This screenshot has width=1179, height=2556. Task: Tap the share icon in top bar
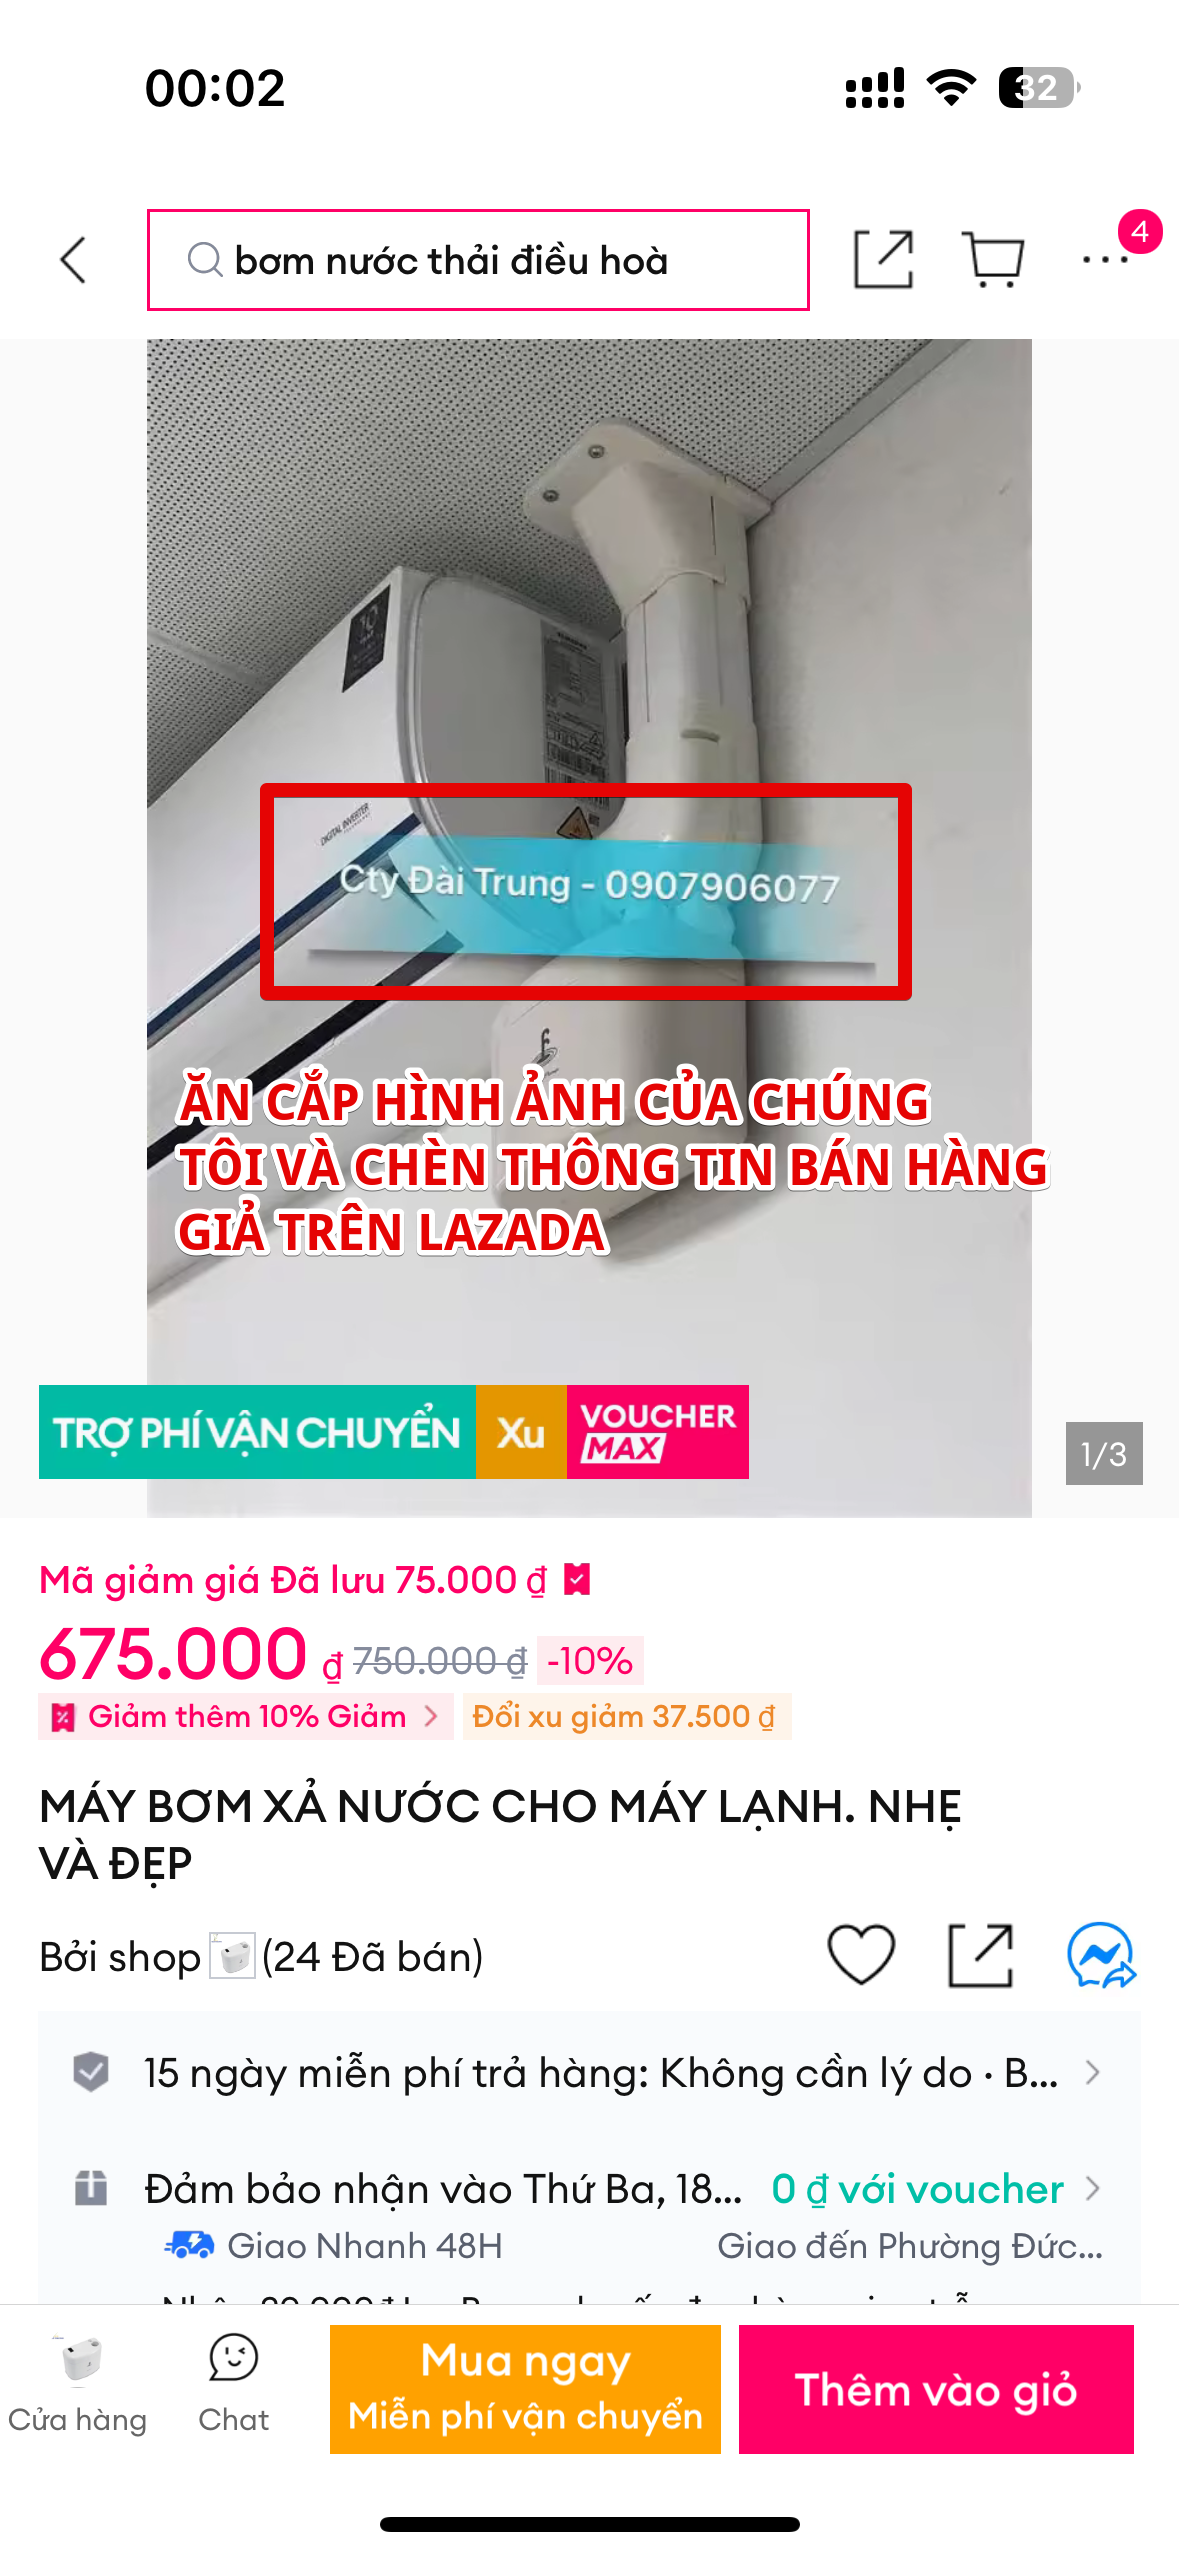[884, 260]
